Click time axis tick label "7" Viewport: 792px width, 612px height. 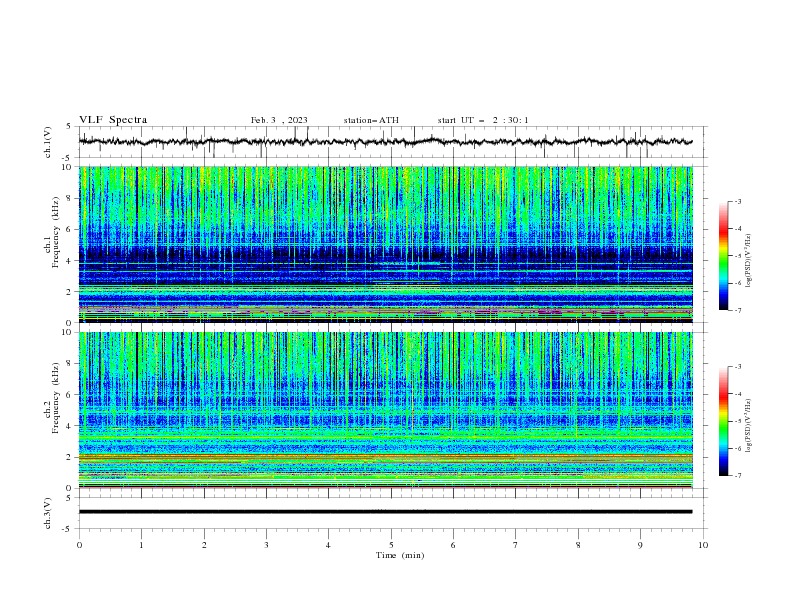click(516, 545)
